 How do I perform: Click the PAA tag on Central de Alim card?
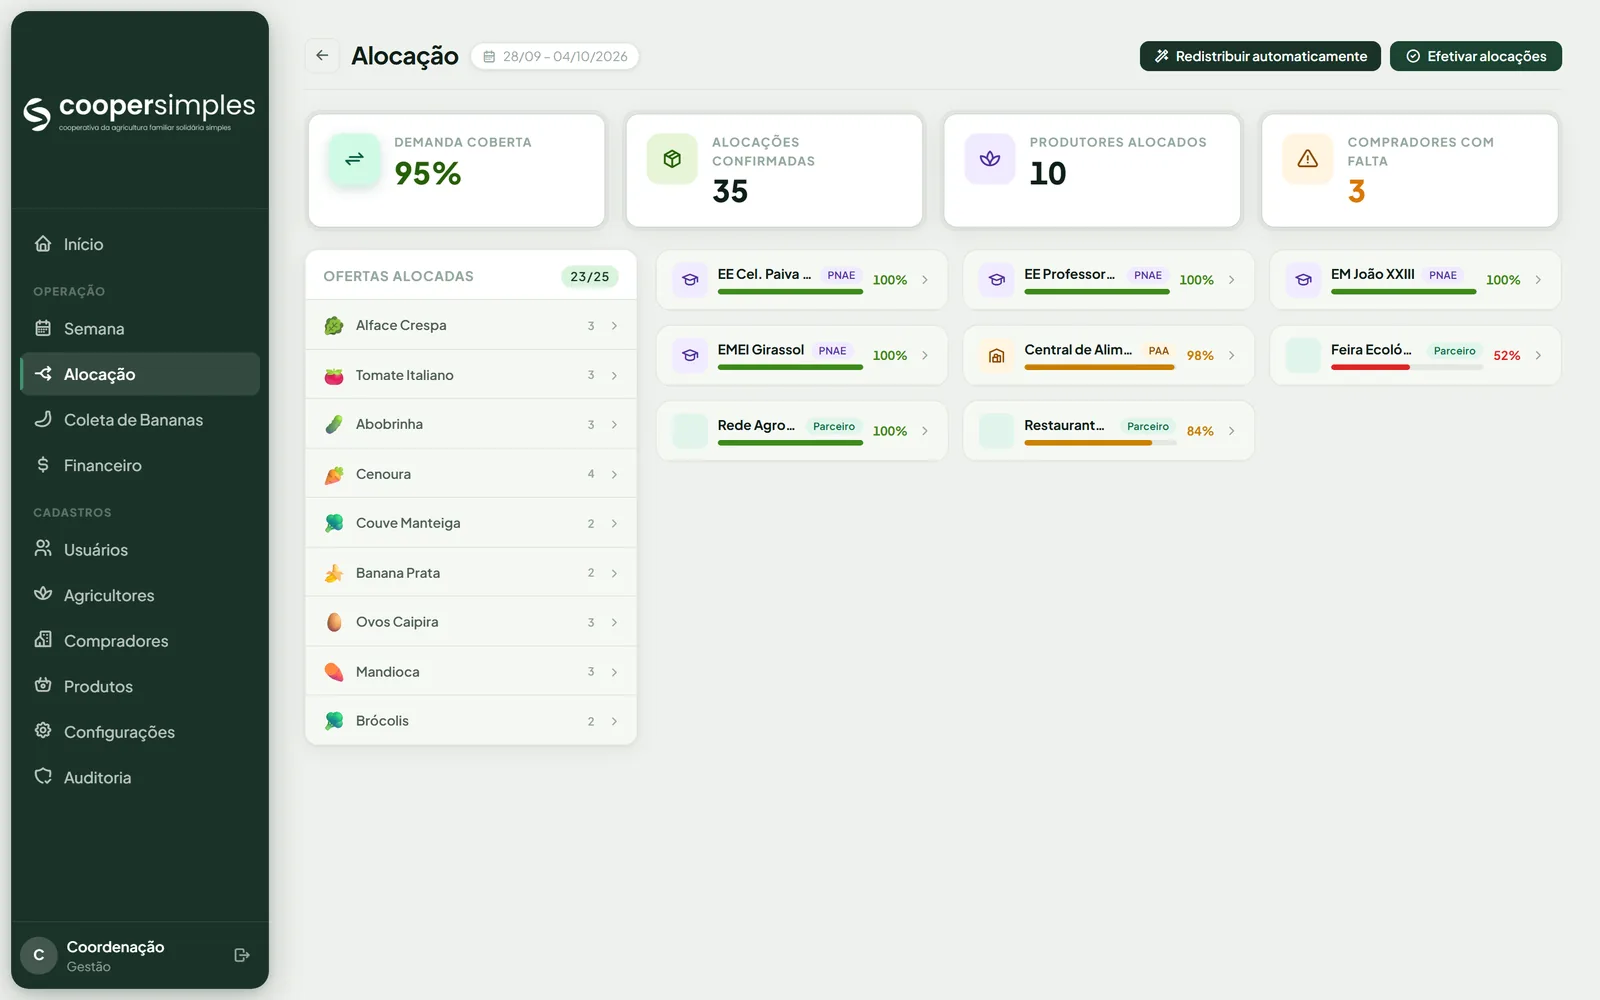[x=1158, y=351]
